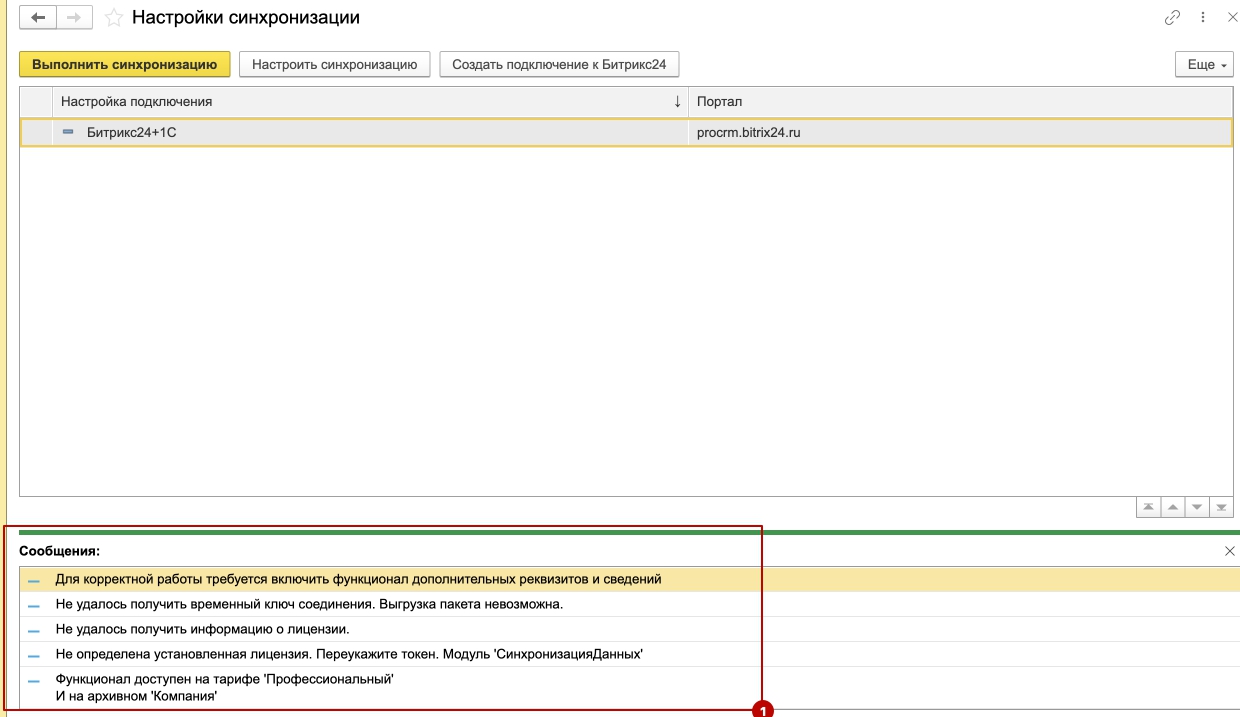This screenshot has height=717, width=1240.
Task: Open Настроить синхронизацию
Action: pyautogui.click(x=334, y=65)
